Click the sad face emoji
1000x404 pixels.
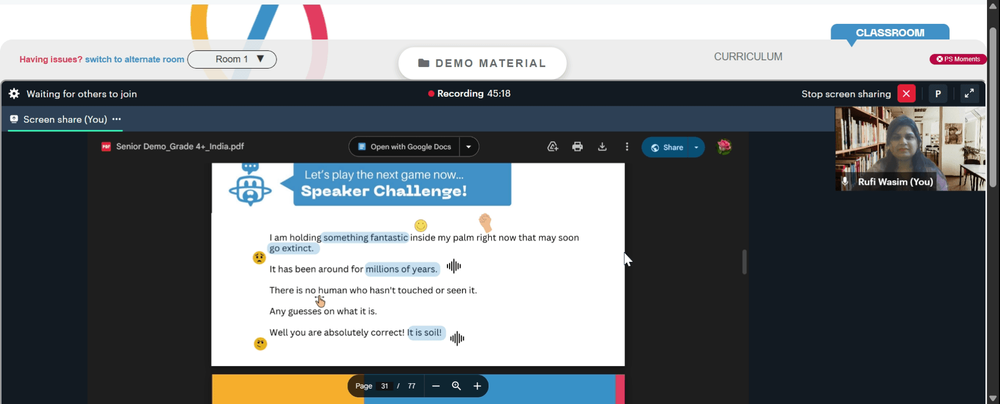point(259,258)
